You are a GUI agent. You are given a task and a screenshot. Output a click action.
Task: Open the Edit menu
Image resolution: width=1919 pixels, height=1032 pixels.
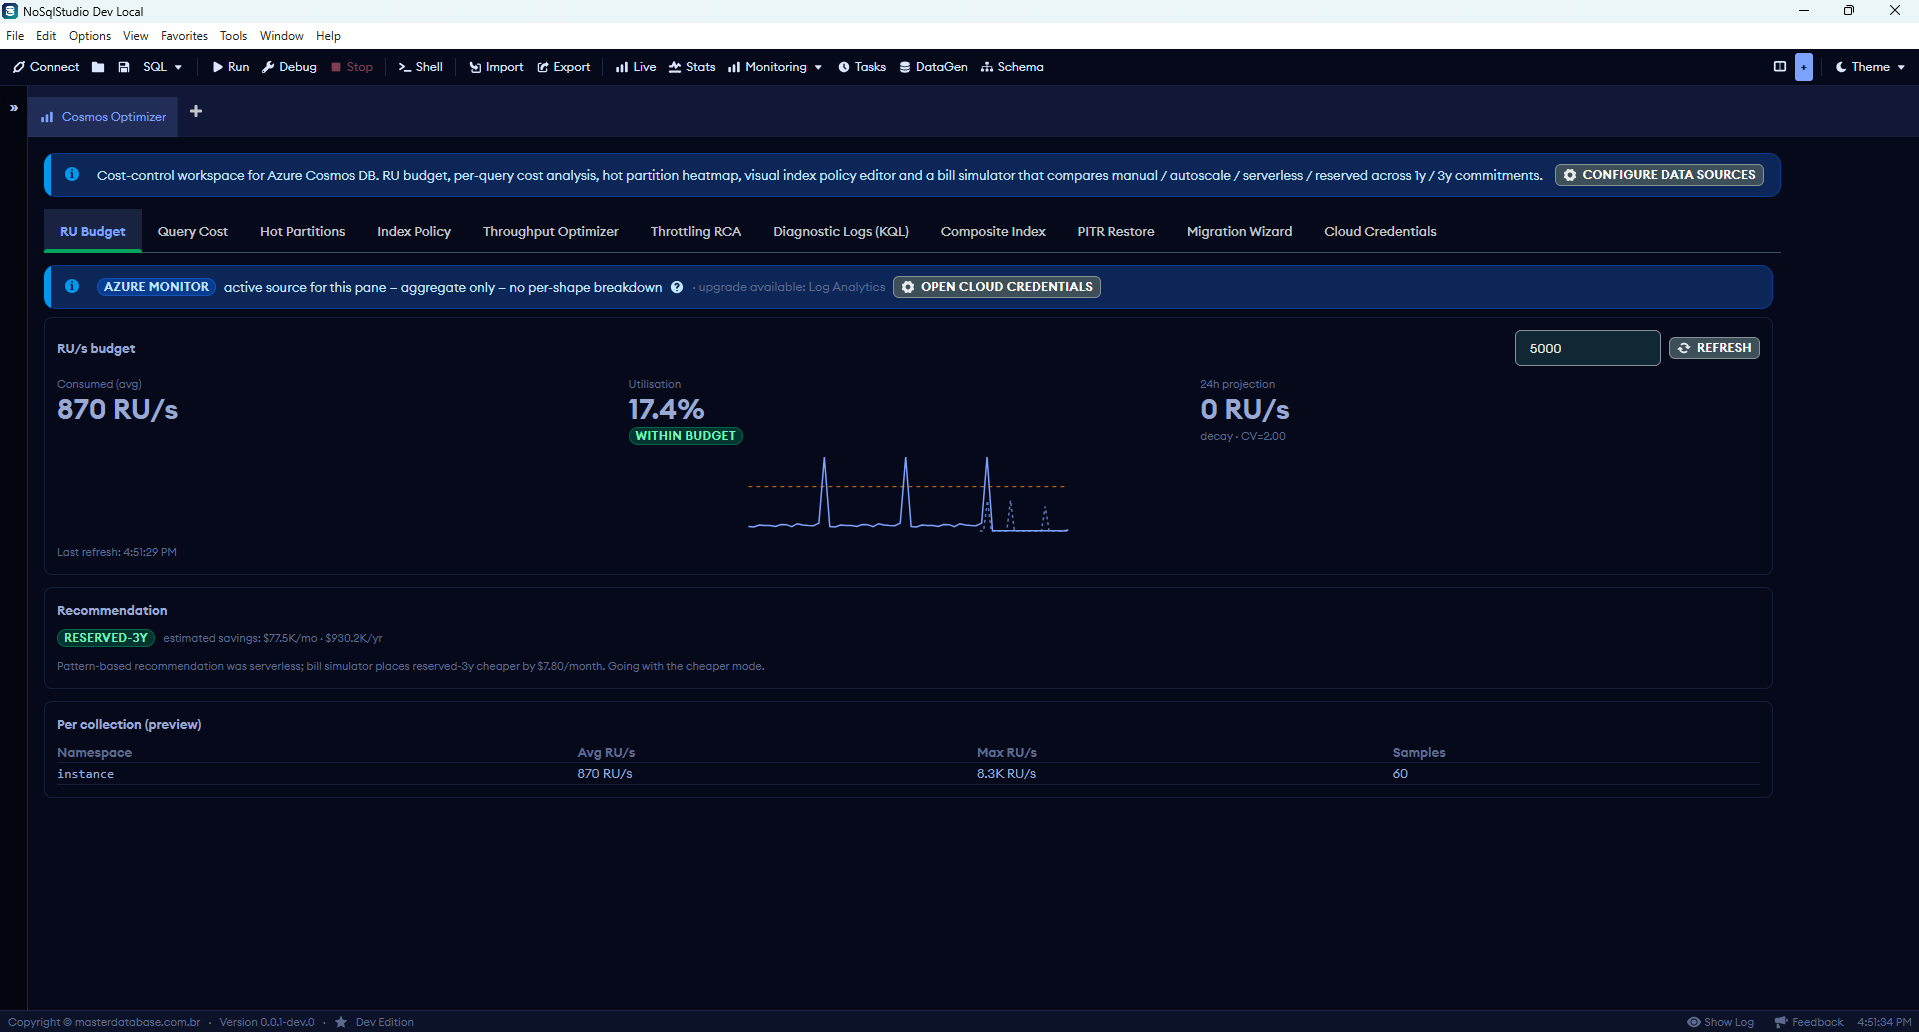(x=46, y=36)
